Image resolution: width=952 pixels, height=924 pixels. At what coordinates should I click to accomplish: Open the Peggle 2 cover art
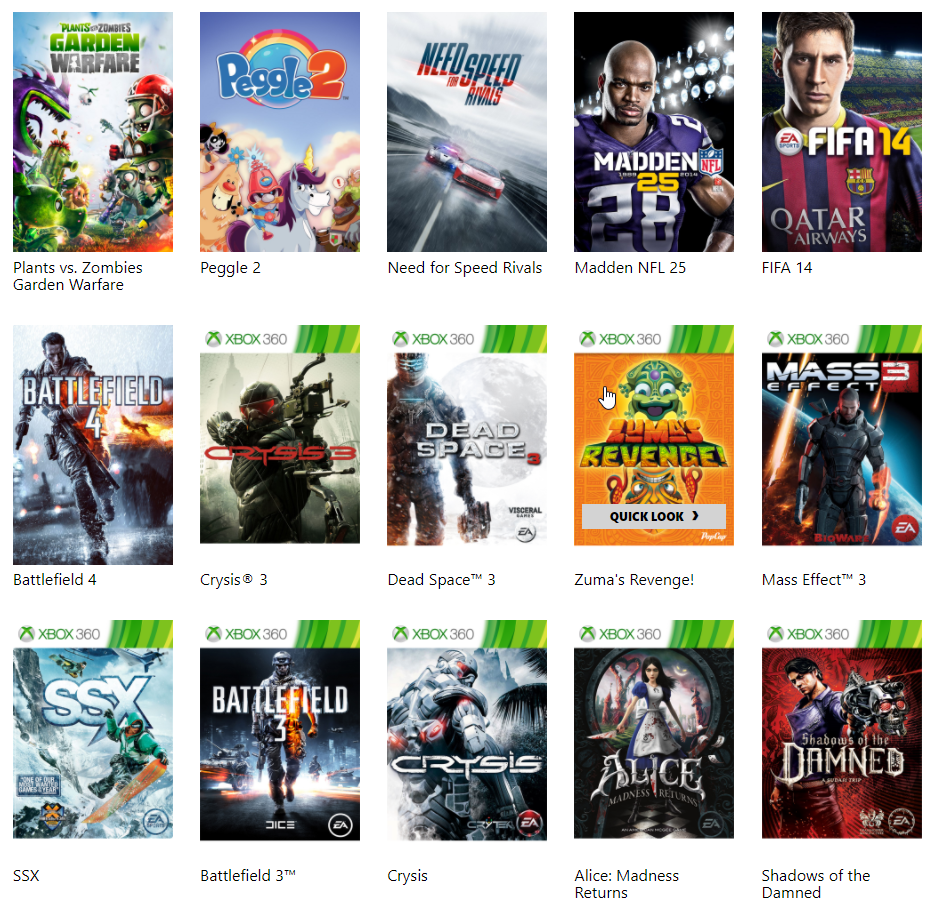coord(279,132)
